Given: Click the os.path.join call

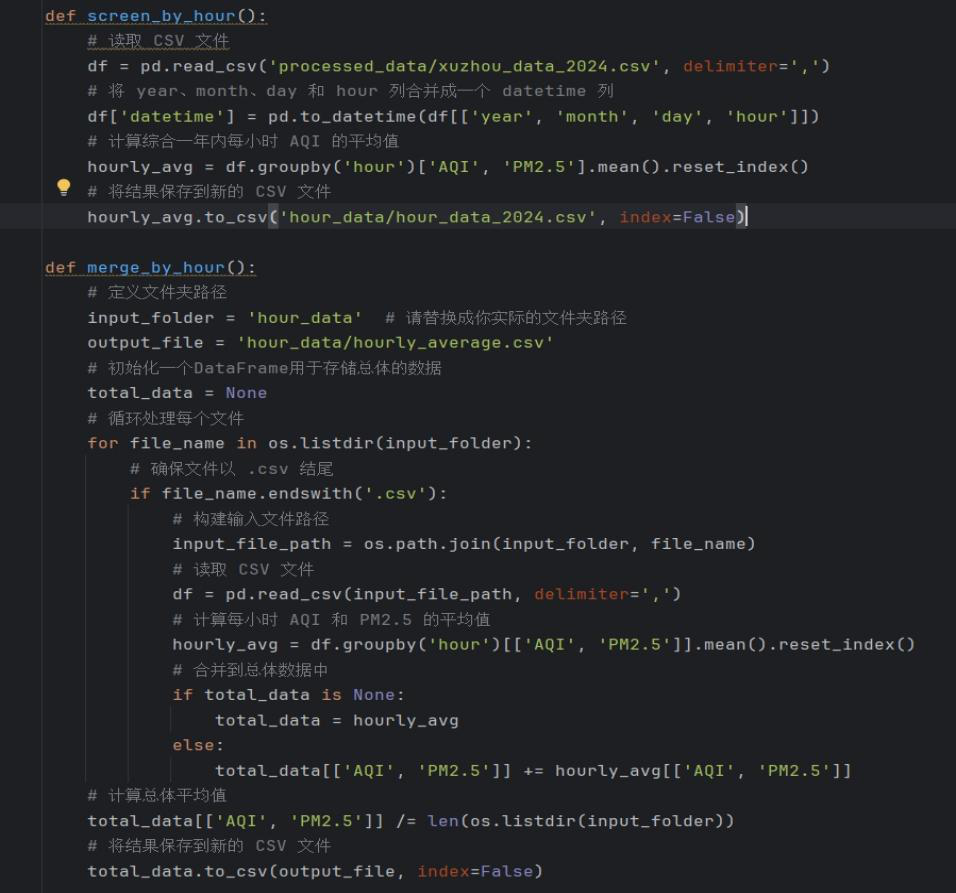Looking at the screenshot, I should click(x=427, y=544).
